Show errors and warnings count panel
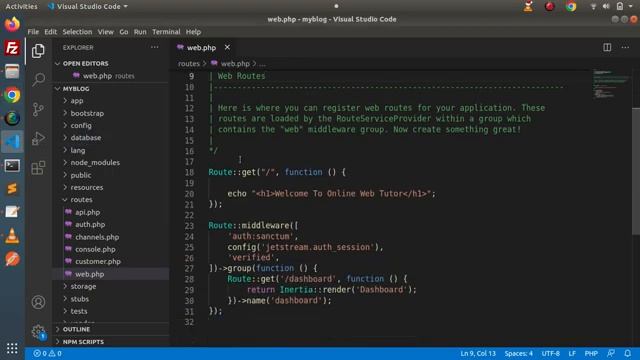The width and height of the screenshot is (640, 360). click(x=47, y=353)
